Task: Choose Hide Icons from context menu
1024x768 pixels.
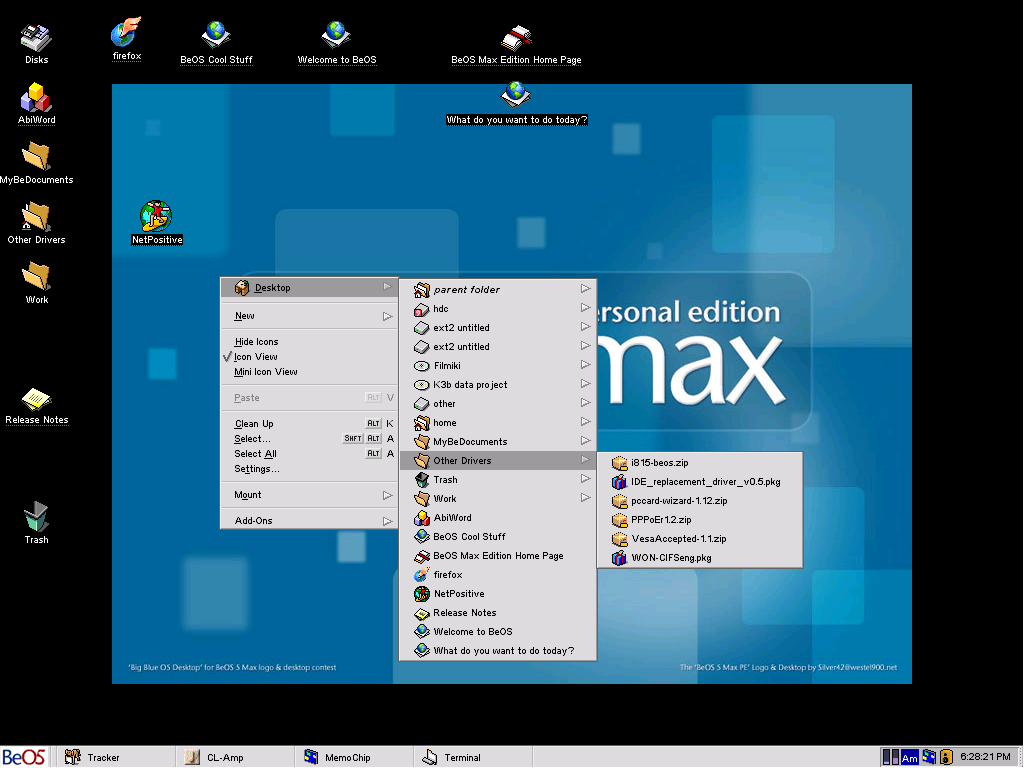Action: pyautogui.click(x=309, y=342)
